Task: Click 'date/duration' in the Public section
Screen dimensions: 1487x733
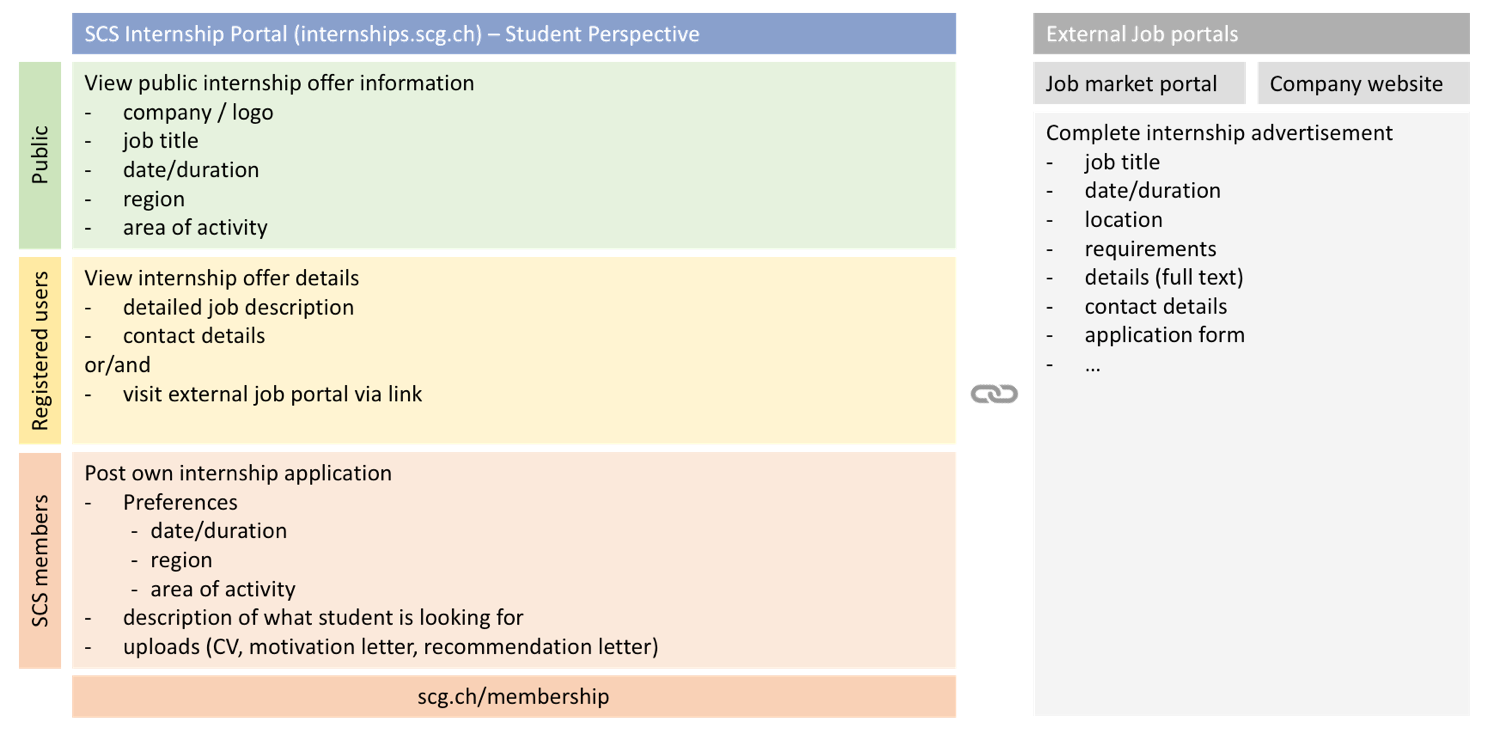Action: point(191,170)
